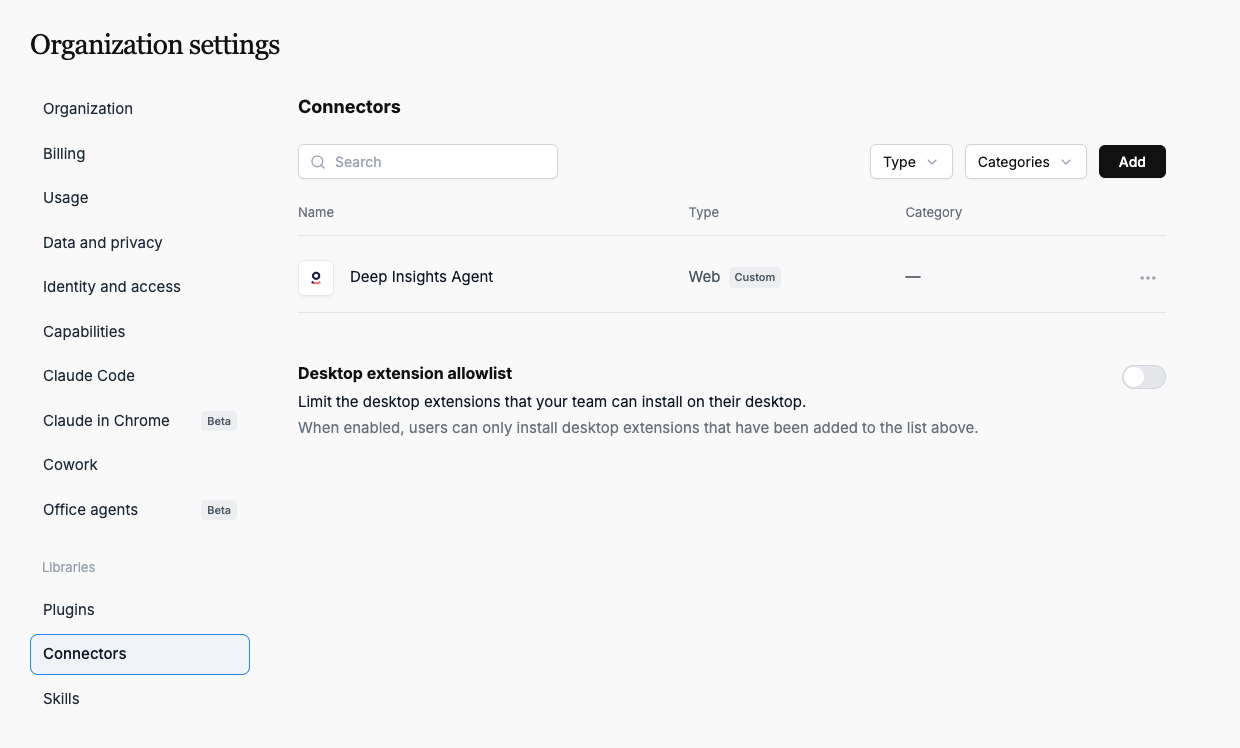Image resolution: width=1240 pixels, height=748 pixels.
Task: Click the dash in the Category column
Action: [913, 277]
